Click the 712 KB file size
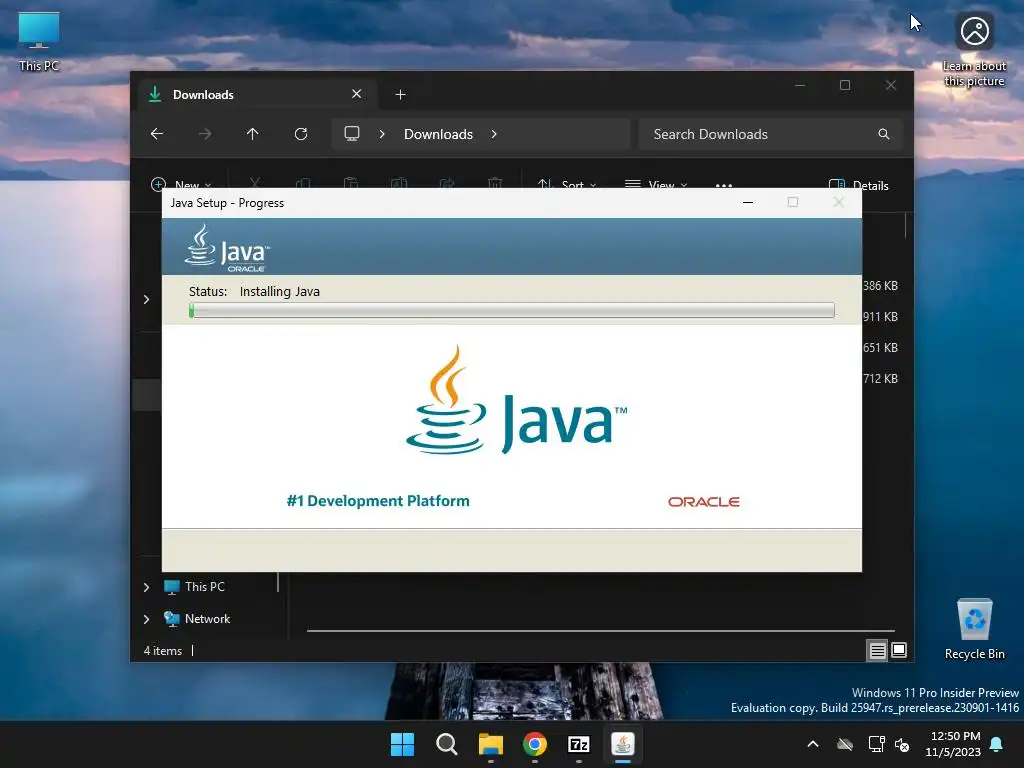This screenshot has height=768, width=1024. tap(880, 379)
